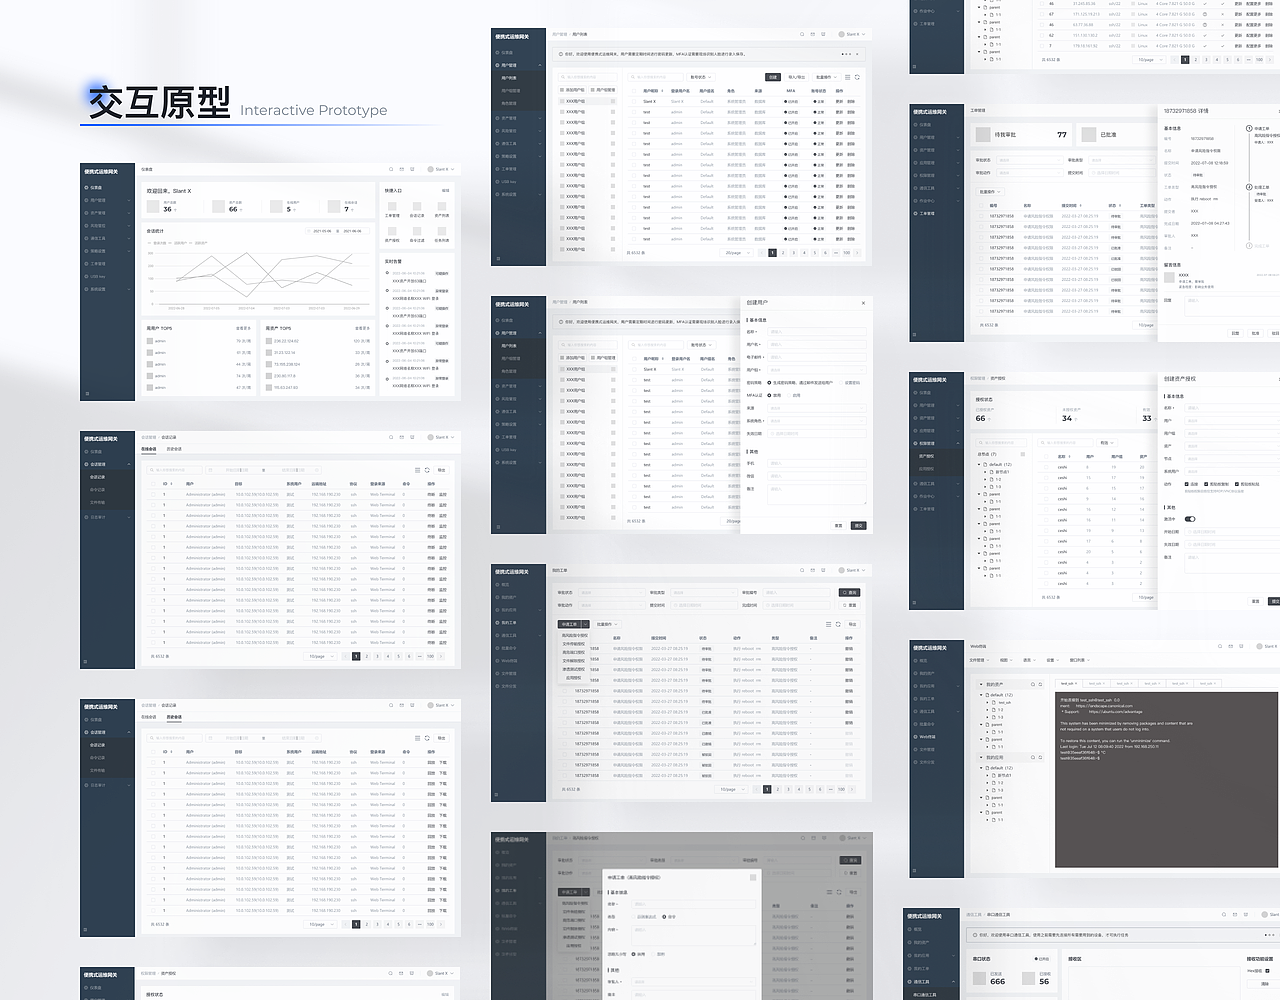Tick the Slant X row checkbox behind 创建用户

coord(634,369)
